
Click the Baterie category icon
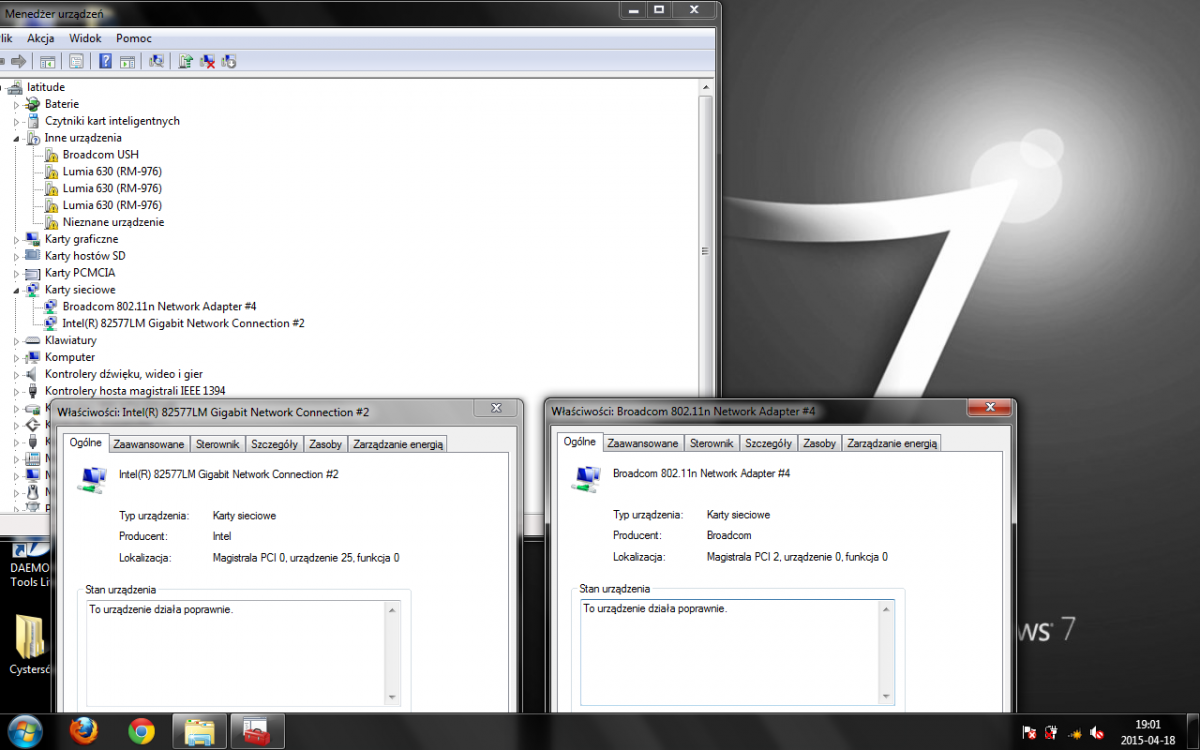tap(33, 104)
